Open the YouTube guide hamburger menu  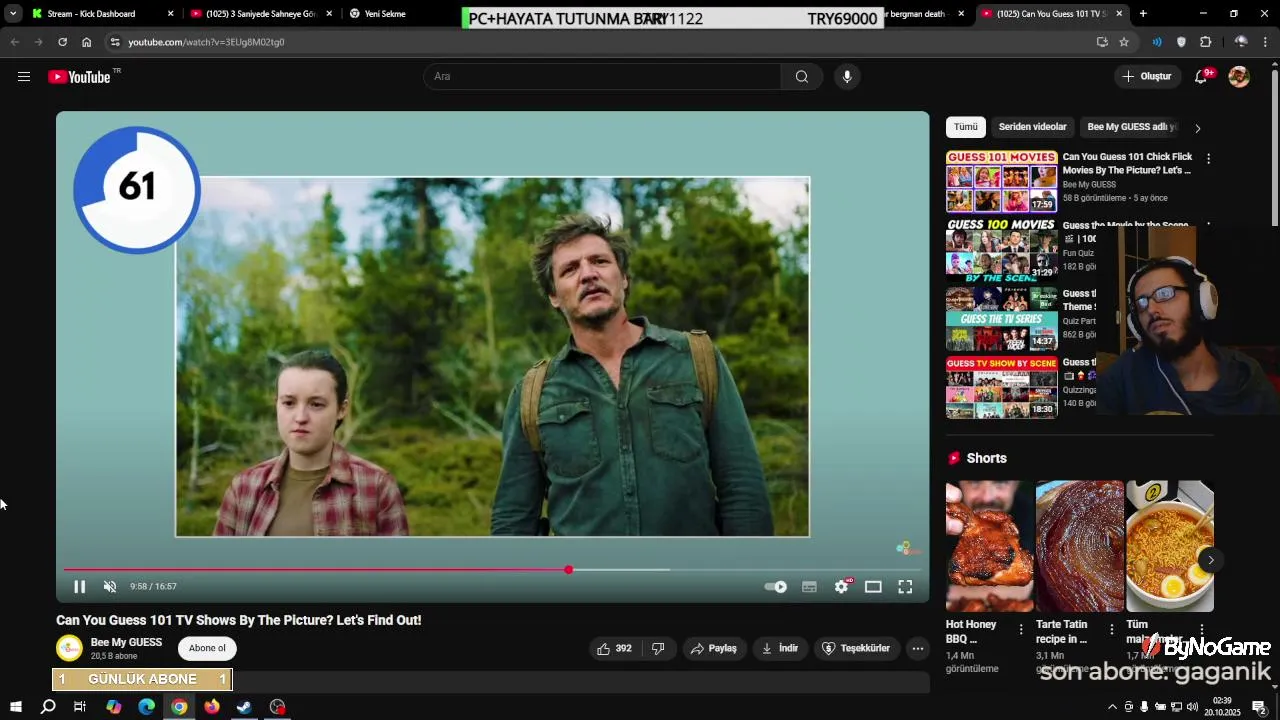tap(24, 77)
